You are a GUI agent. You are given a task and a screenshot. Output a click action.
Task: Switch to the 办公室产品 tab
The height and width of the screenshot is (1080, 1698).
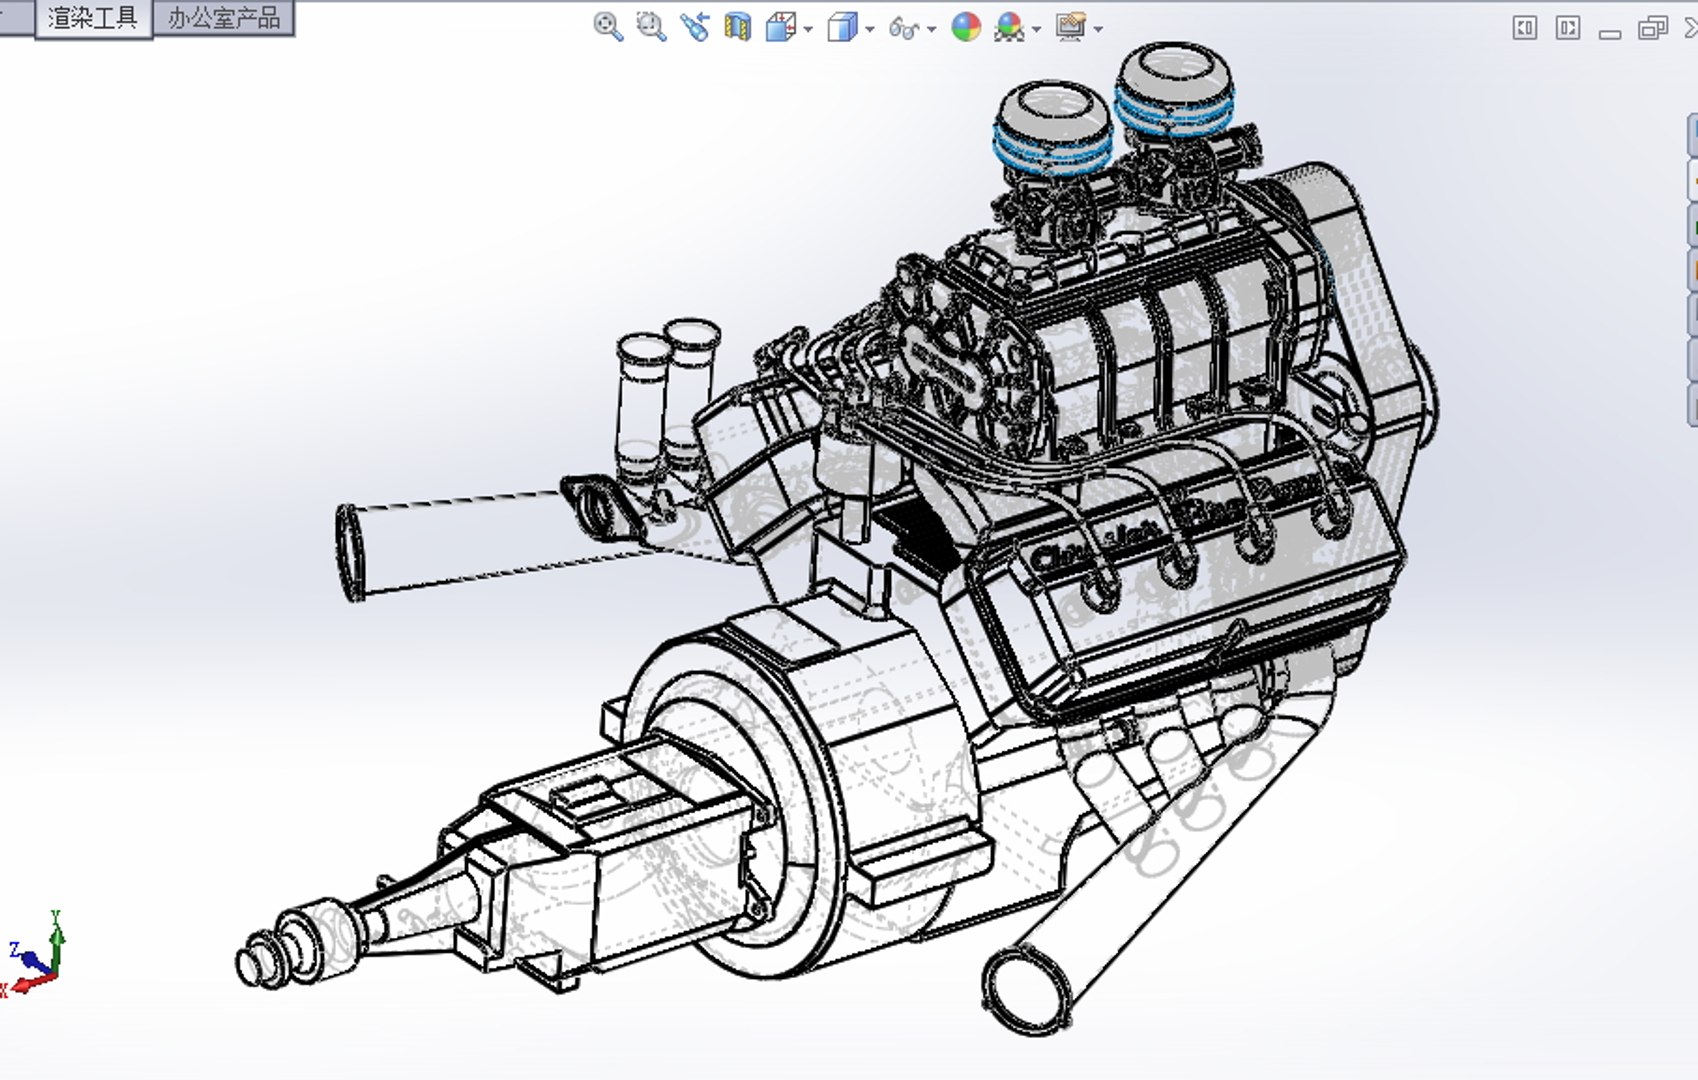(224, 18)
